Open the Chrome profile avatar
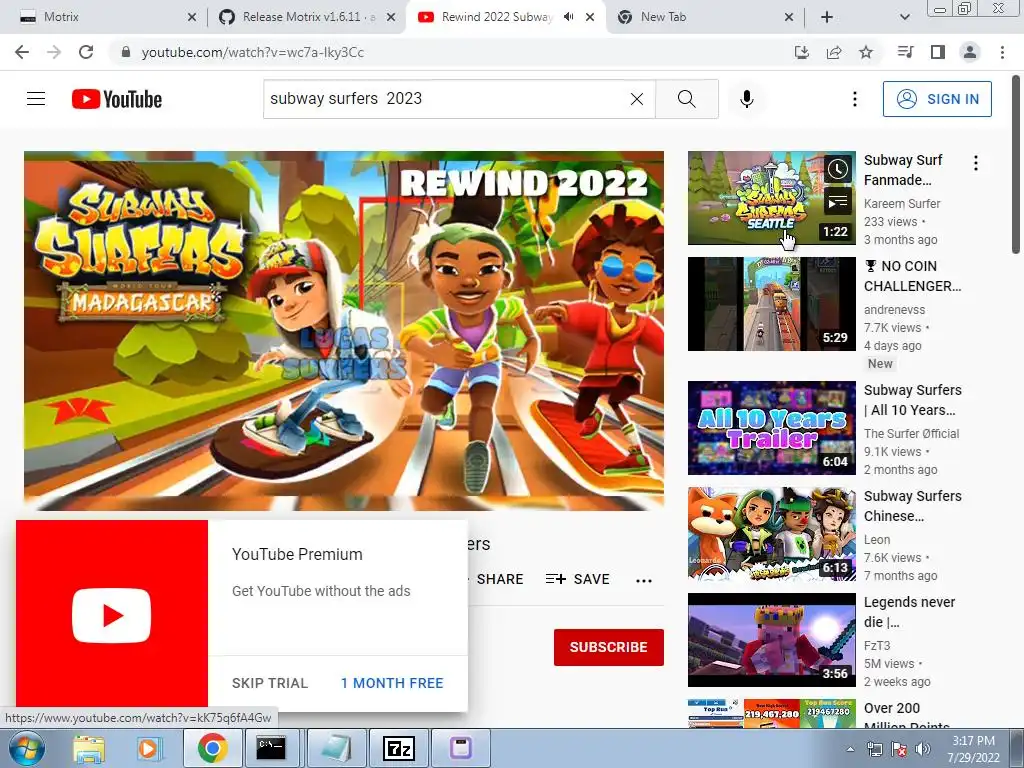This screenshot has width=1024, height=768. [x=970, y=52]
